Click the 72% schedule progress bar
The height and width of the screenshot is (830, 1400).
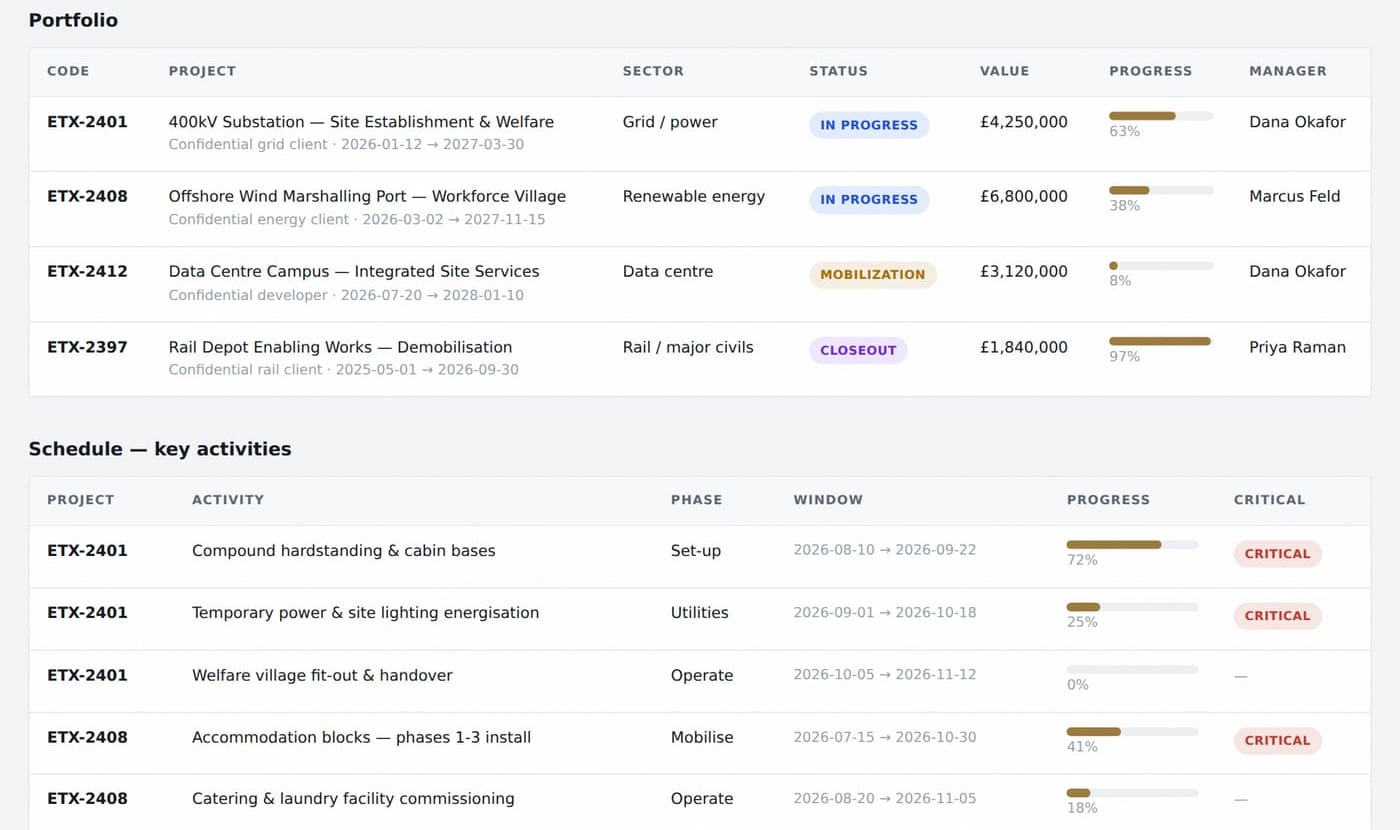click(1132, 545)
